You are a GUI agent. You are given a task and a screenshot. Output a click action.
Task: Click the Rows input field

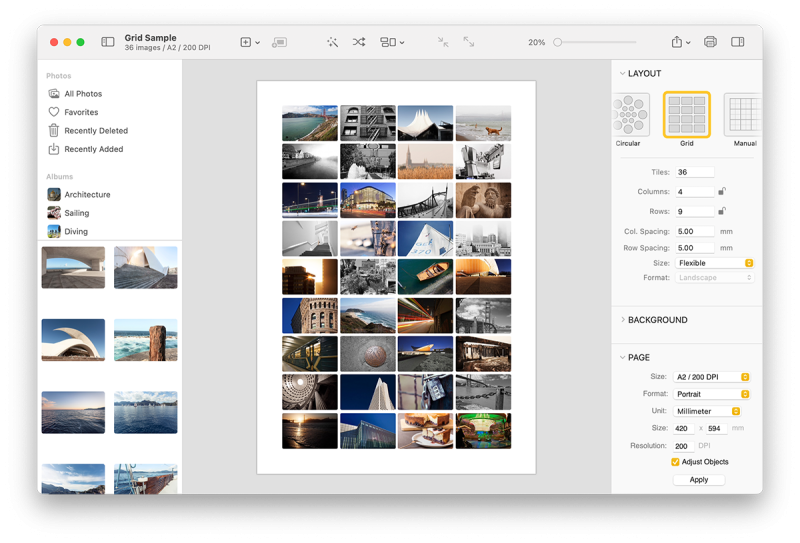tap(694, 211)
